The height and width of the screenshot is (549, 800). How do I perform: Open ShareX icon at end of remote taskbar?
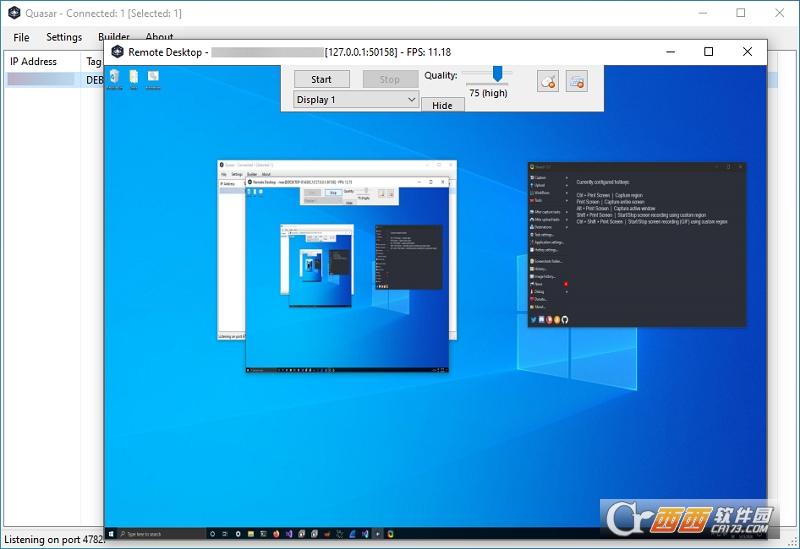390,534
